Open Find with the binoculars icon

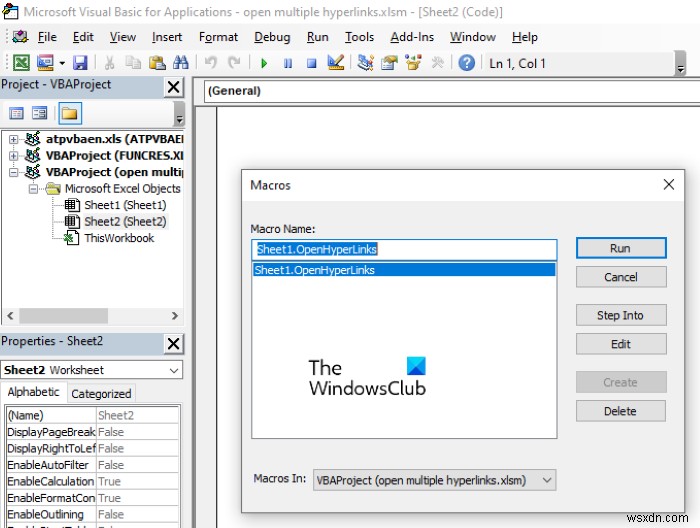coord(180,62)
